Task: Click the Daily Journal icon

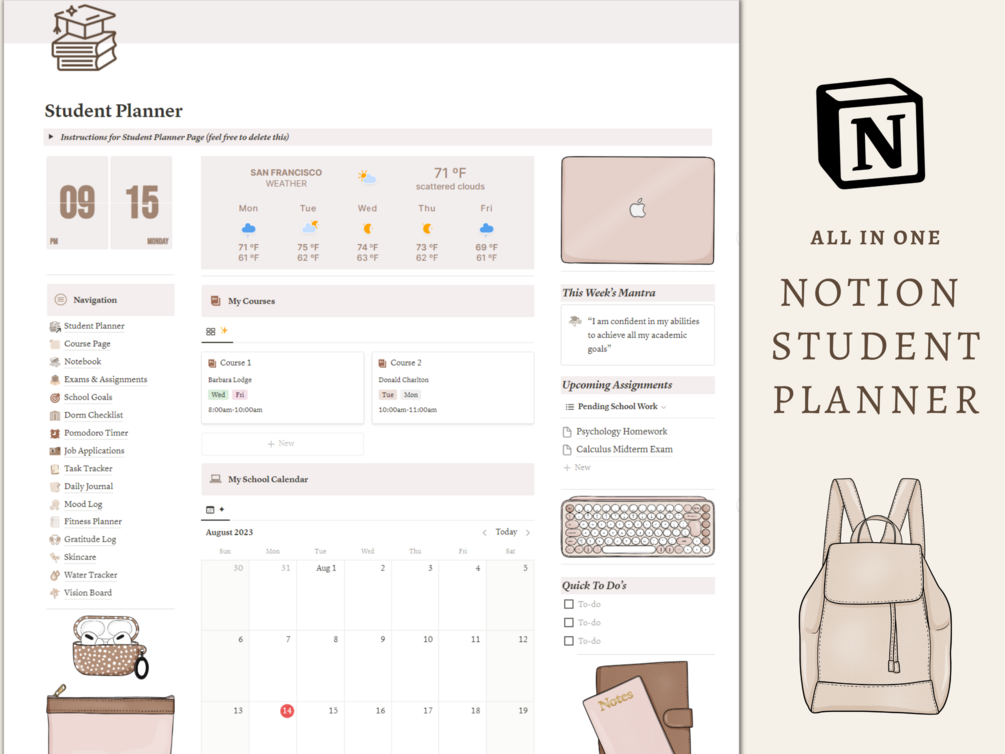Action: (x=55, y=487)
